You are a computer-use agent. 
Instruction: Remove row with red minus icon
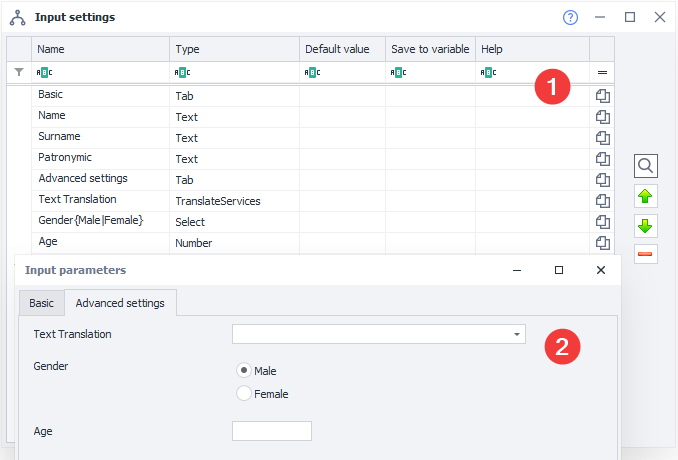[x=646, y=254]
